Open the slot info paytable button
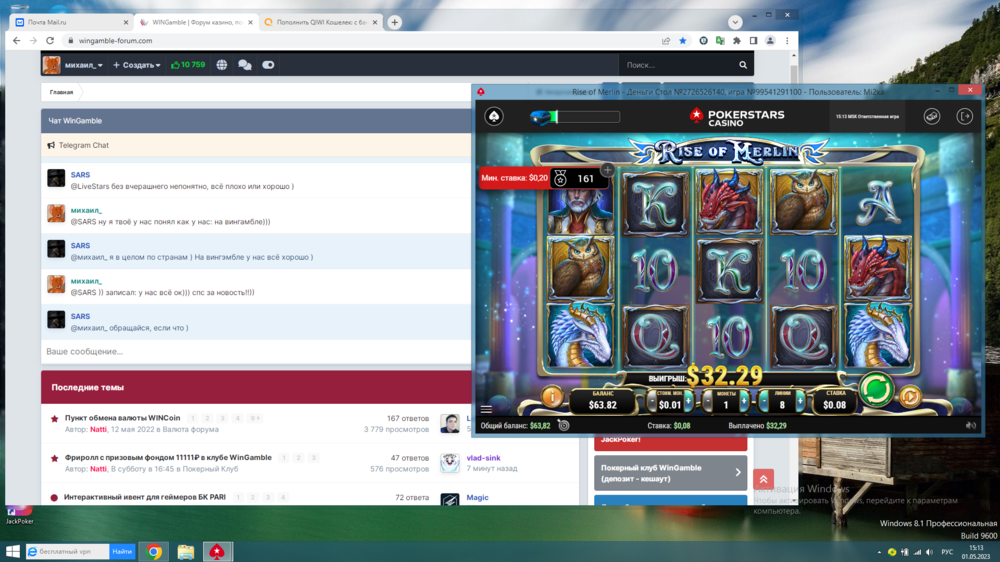Screen dimensions: 1000x562 point(550,397)
